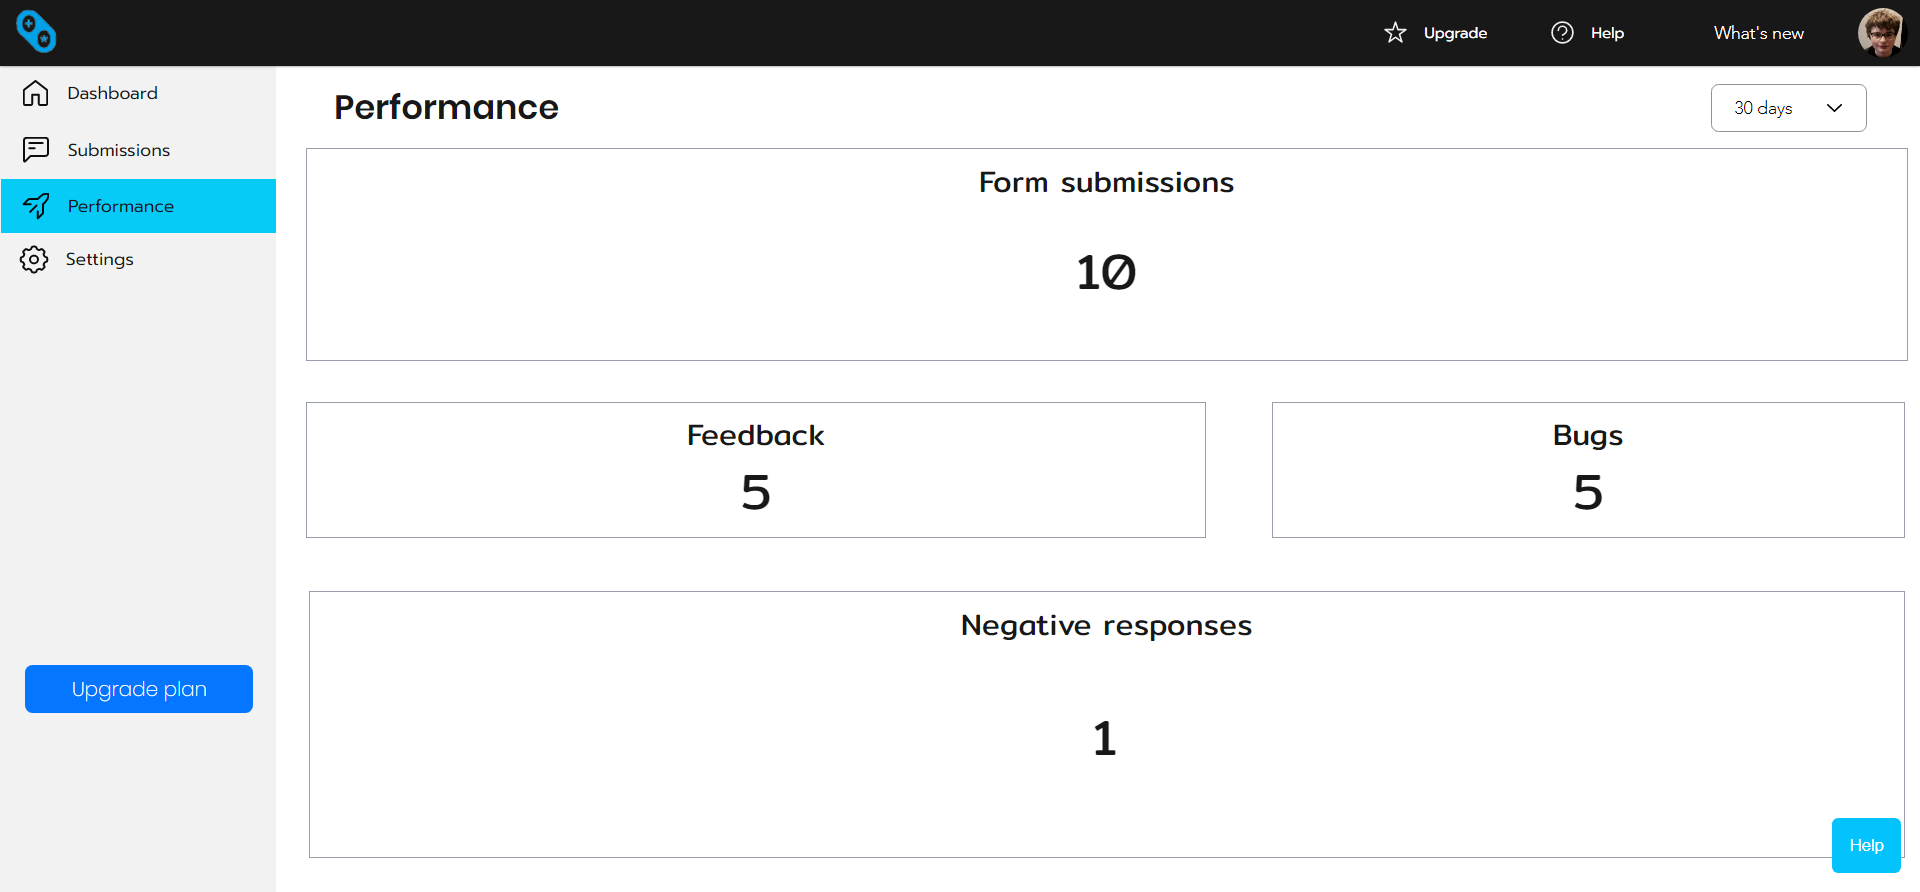
Task: Click the Settings gear icon
Action: [34, 260]
